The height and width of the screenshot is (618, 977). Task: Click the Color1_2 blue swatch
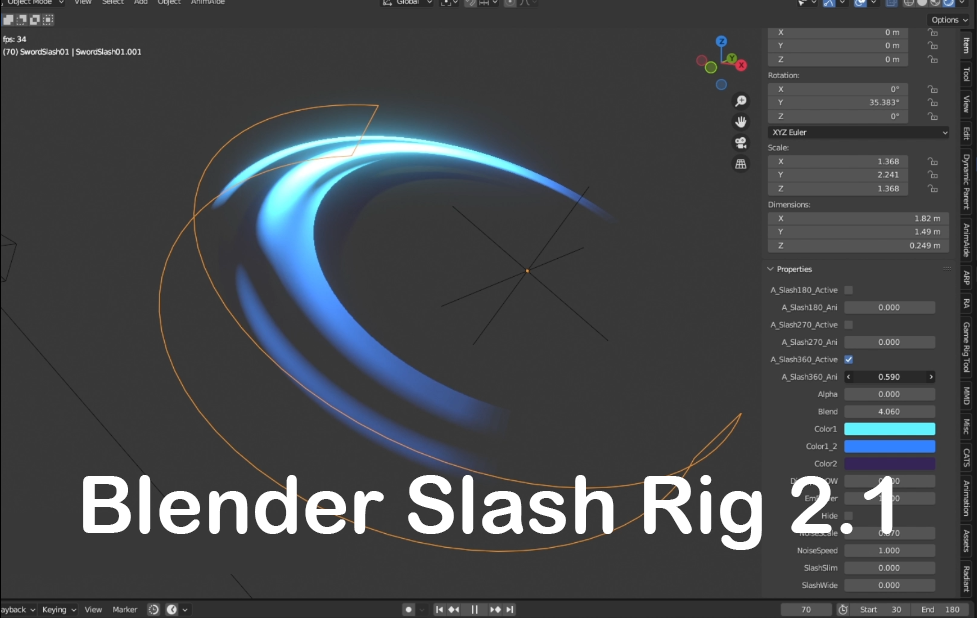(x=890, y=446)
